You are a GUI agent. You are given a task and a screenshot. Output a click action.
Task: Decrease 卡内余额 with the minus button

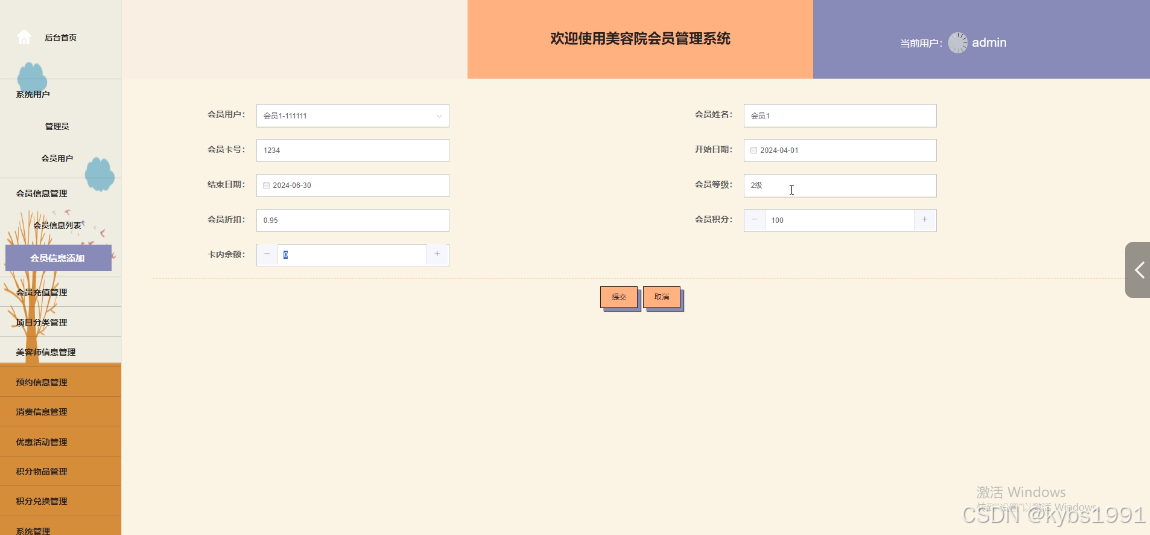pos(267,255)
